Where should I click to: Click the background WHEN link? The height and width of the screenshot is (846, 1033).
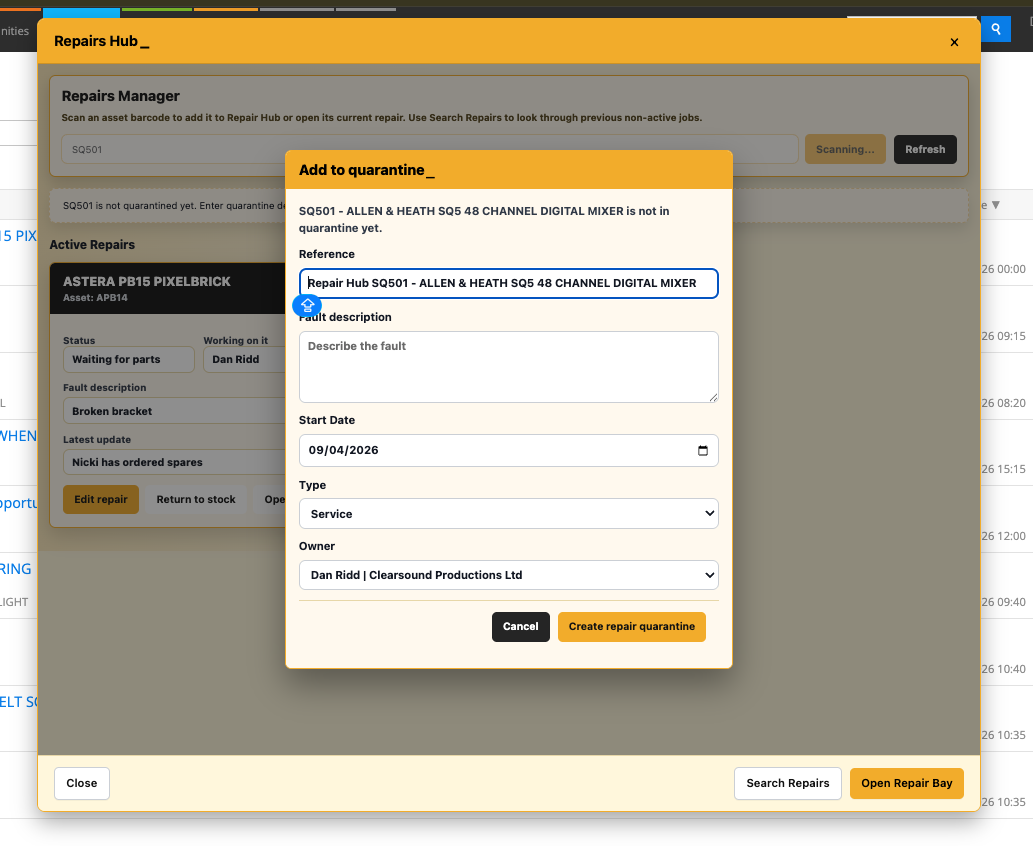click(x=18, y=436)
